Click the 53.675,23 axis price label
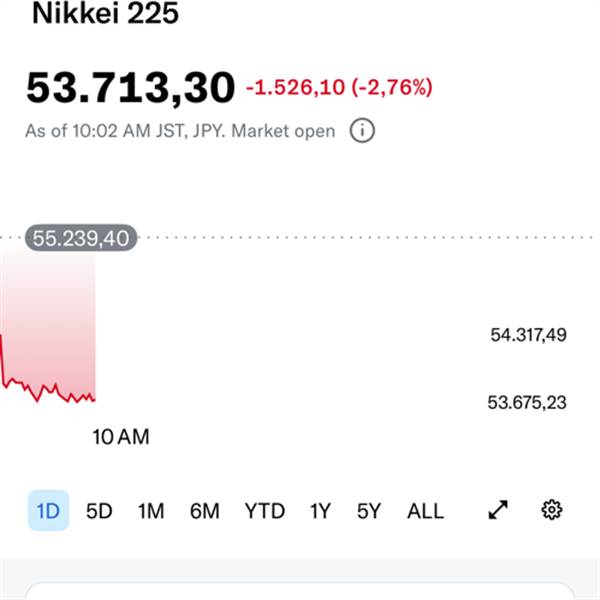Screen dimensions: 600x600 pos(527,402)
